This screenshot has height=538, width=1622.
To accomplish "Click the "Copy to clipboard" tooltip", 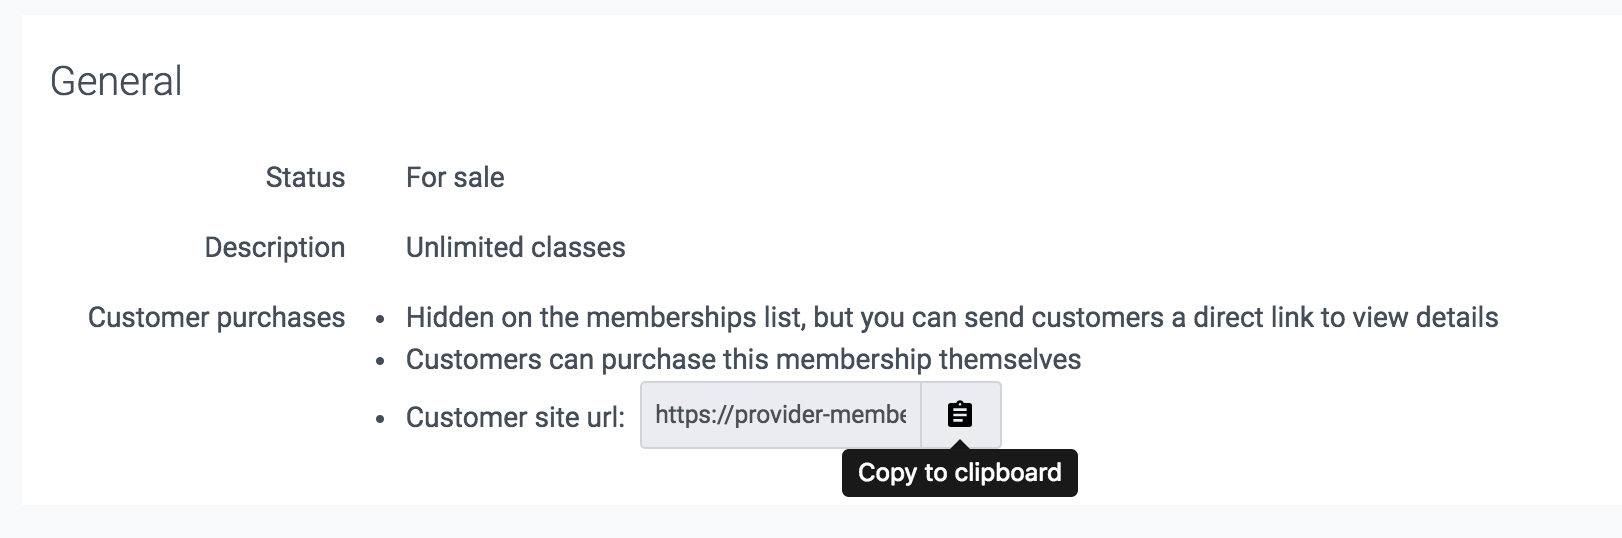I will pyautogui.click(x=960, y=473).
